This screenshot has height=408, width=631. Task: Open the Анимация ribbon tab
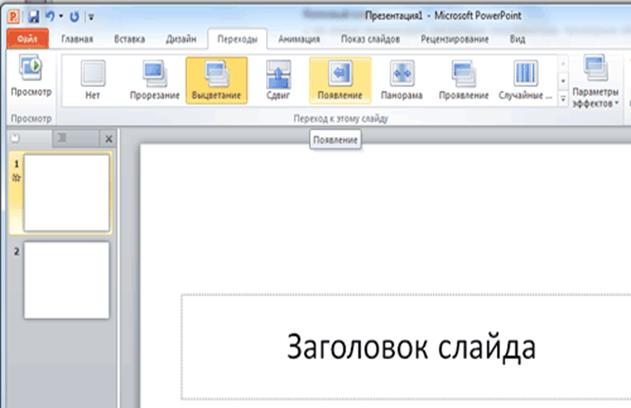[299, 39]
